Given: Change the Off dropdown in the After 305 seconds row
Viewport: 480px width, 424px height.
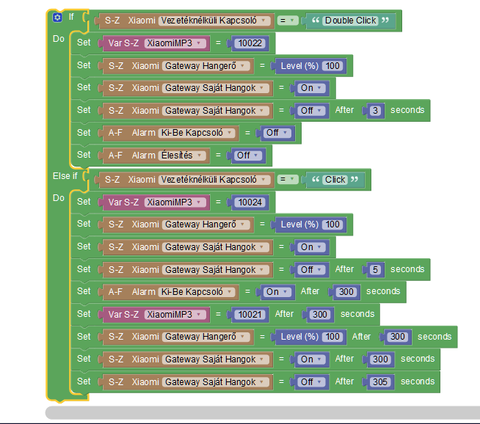Looking at the screenshot, I should coord(310,382).
